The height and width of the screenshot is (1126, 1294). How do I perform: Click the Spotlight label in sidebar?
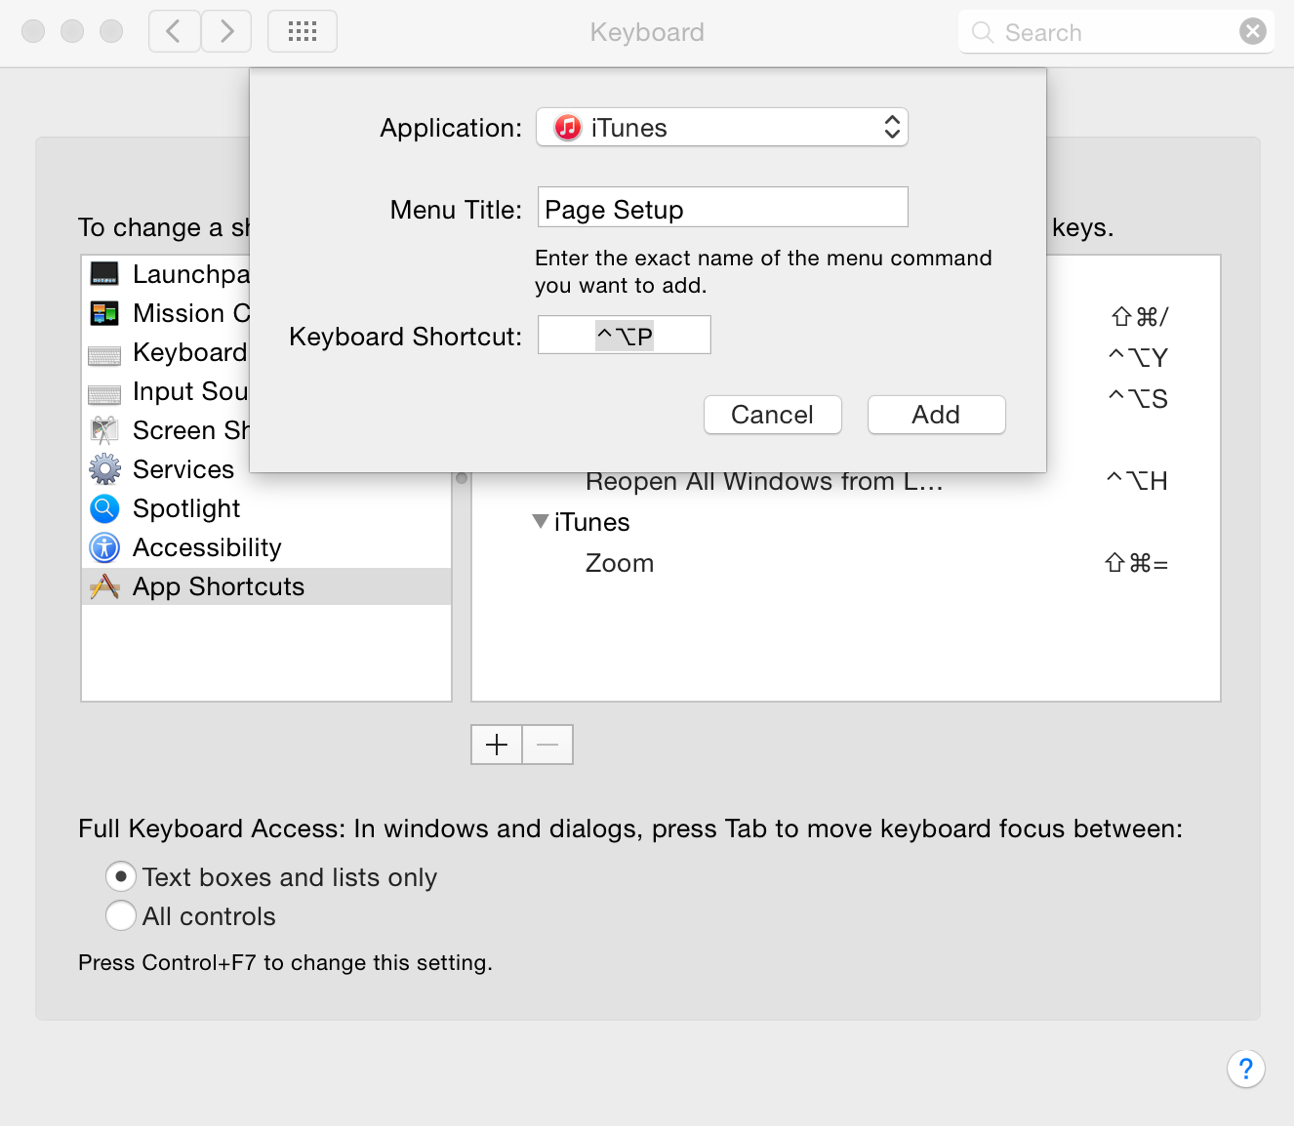[186, 508]
